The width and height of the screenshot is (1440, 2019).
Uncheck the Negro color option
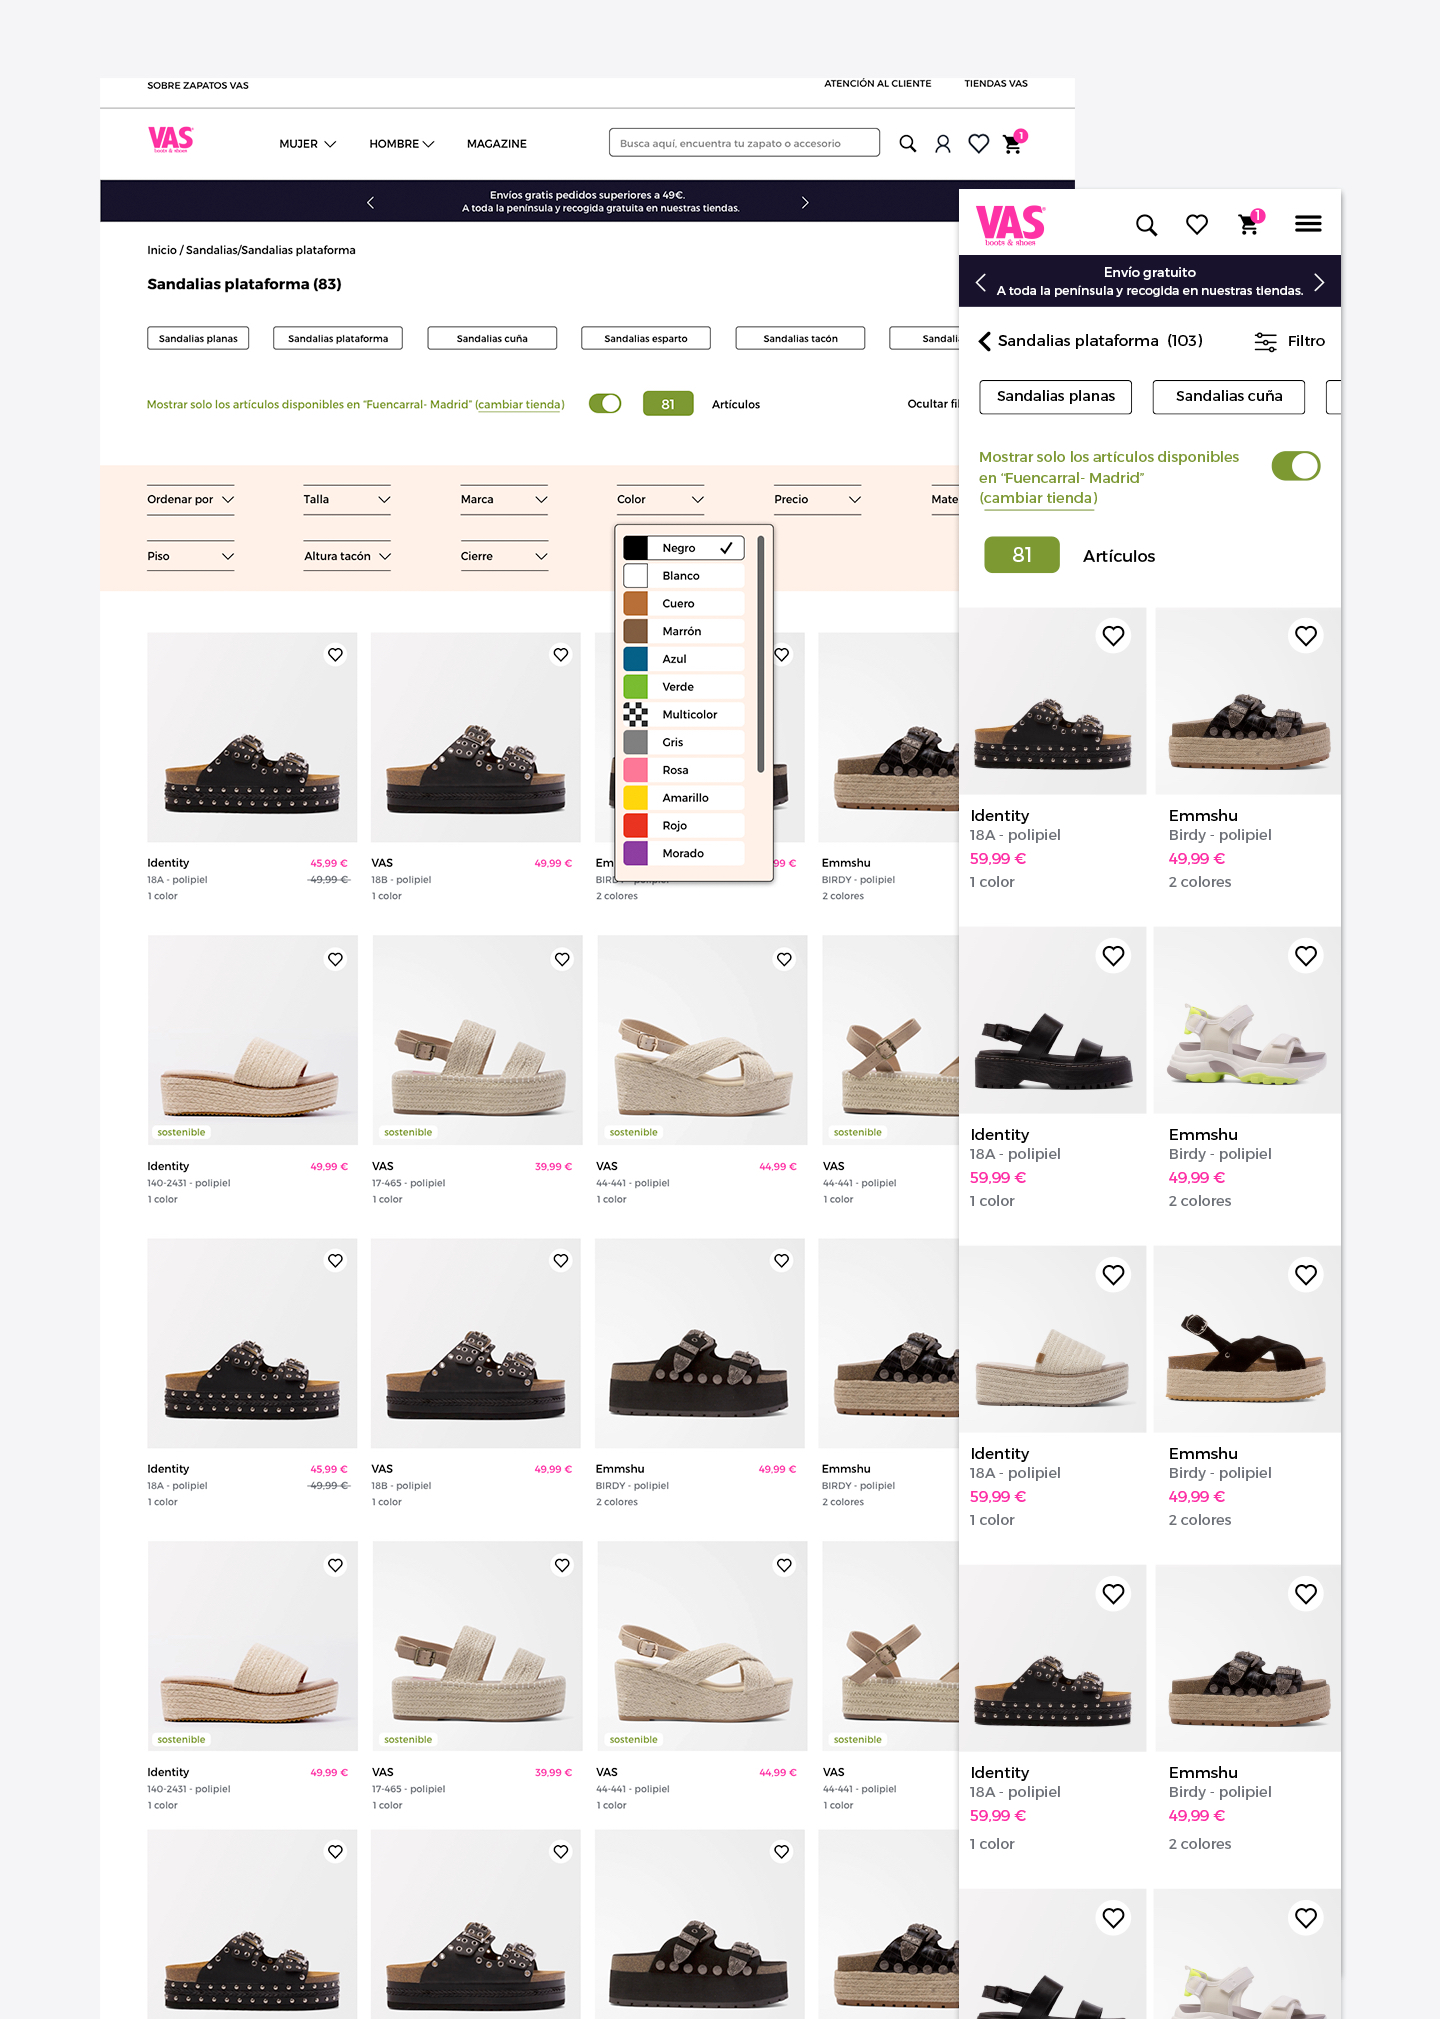point(683,548)
